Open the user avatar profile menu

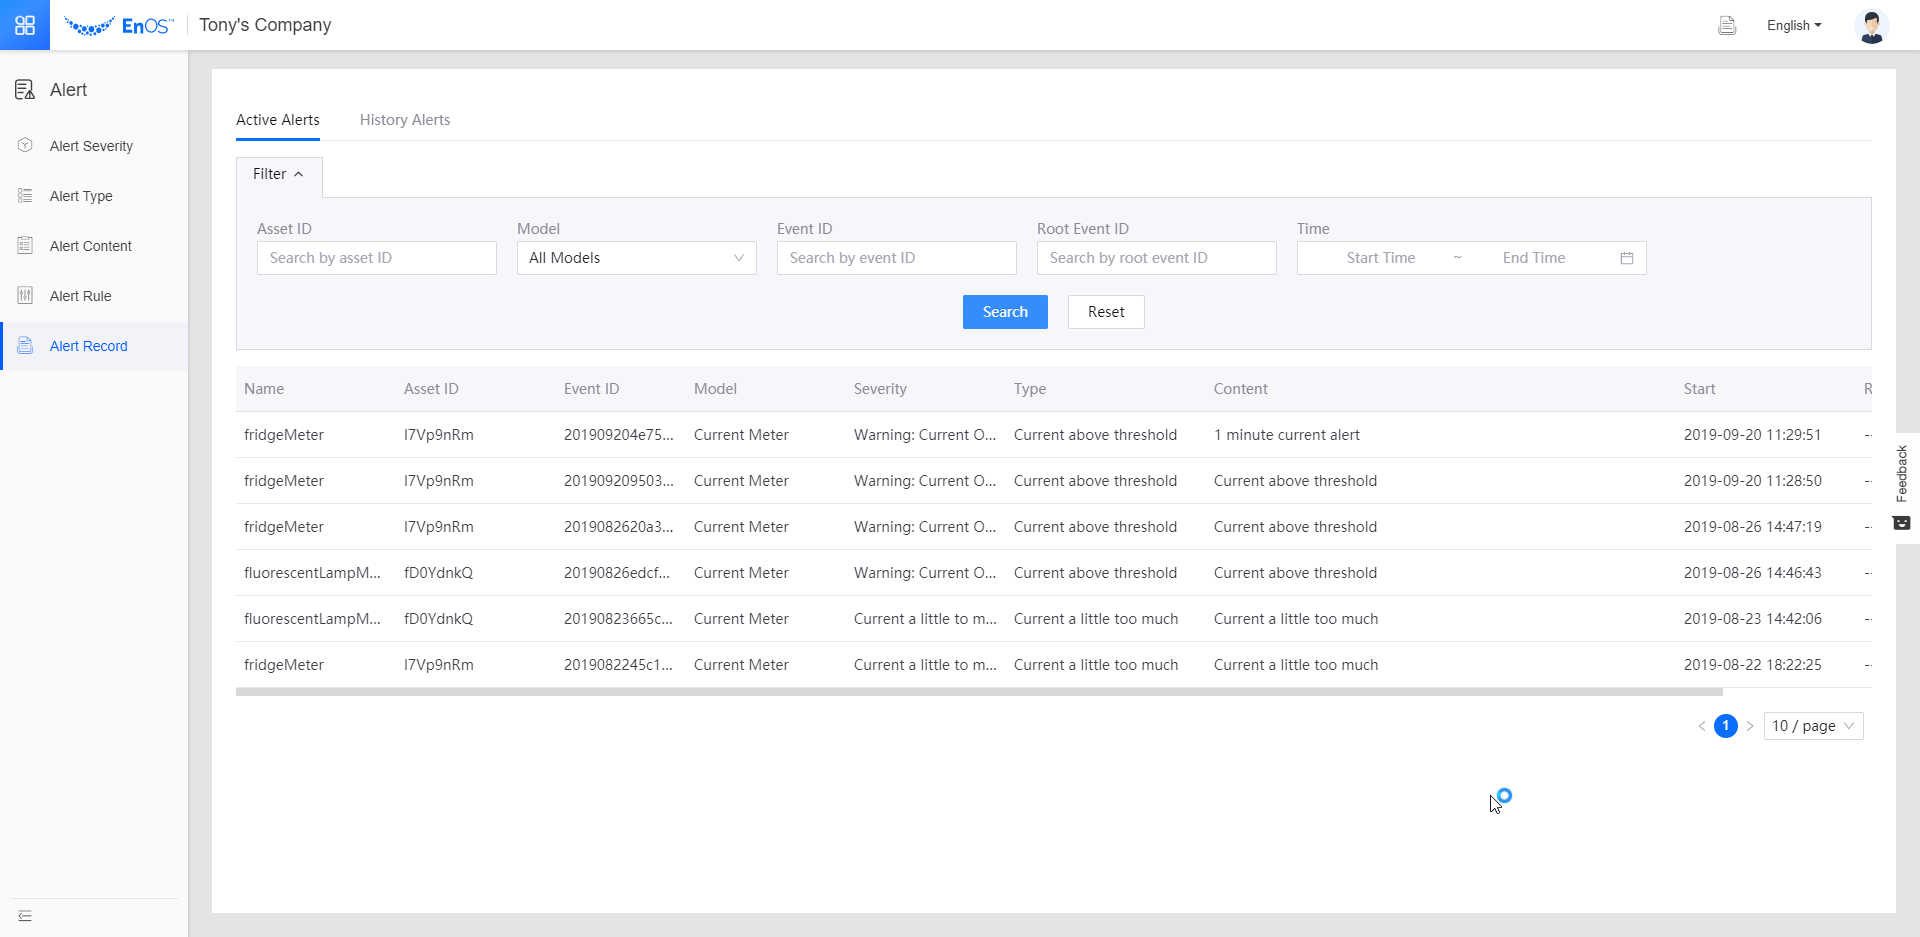[x=1871, y=26]
